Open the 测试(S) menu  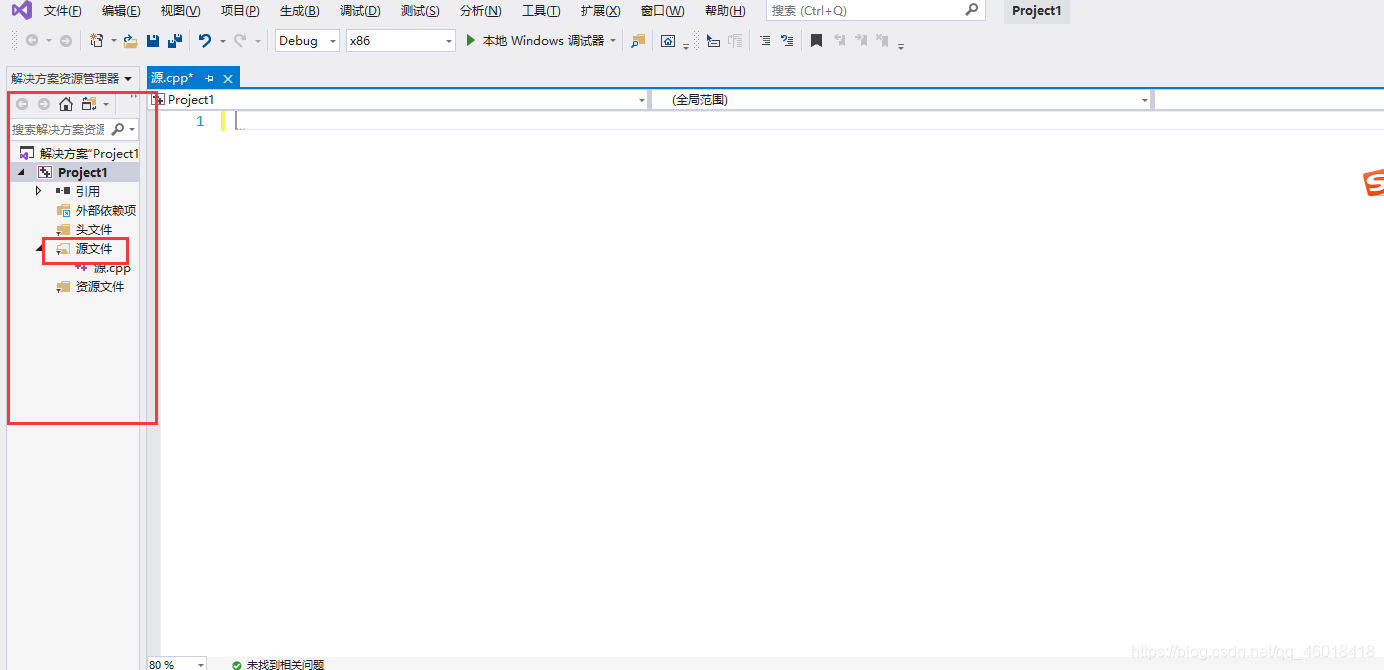[420, 11]
